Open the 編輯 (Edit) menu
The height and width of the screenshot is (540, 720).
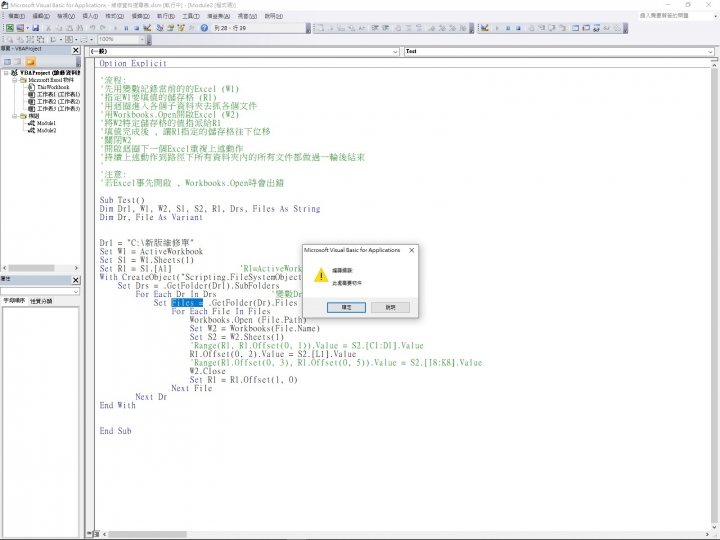pyautogui.click(x=41, y=16)
